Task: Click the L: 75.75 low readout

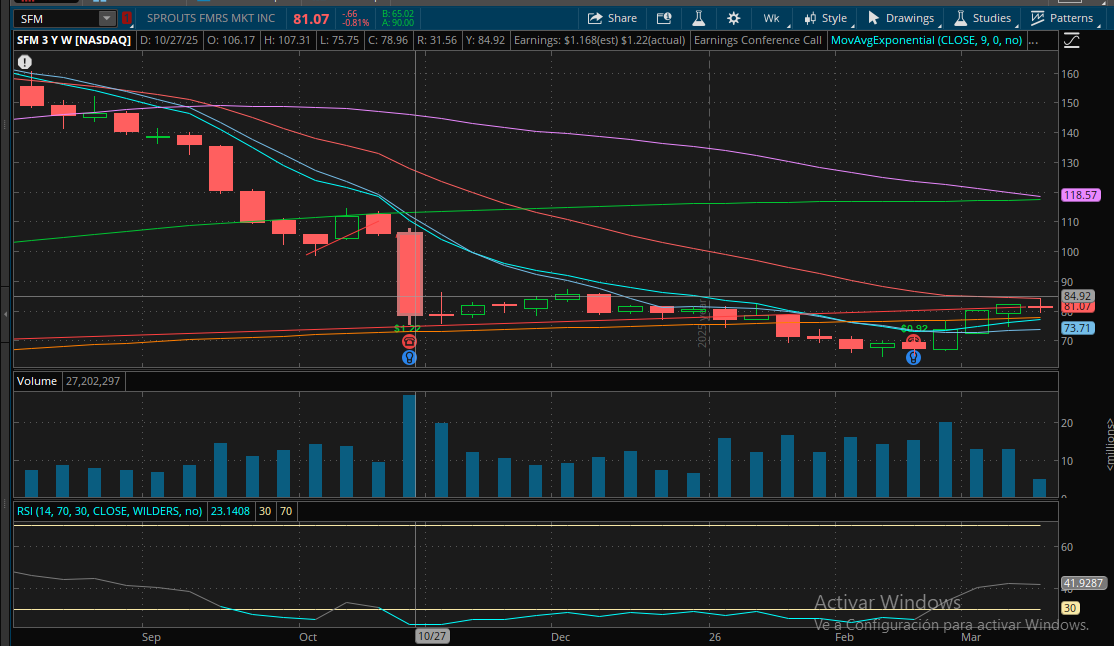Action: click(339, 41)
